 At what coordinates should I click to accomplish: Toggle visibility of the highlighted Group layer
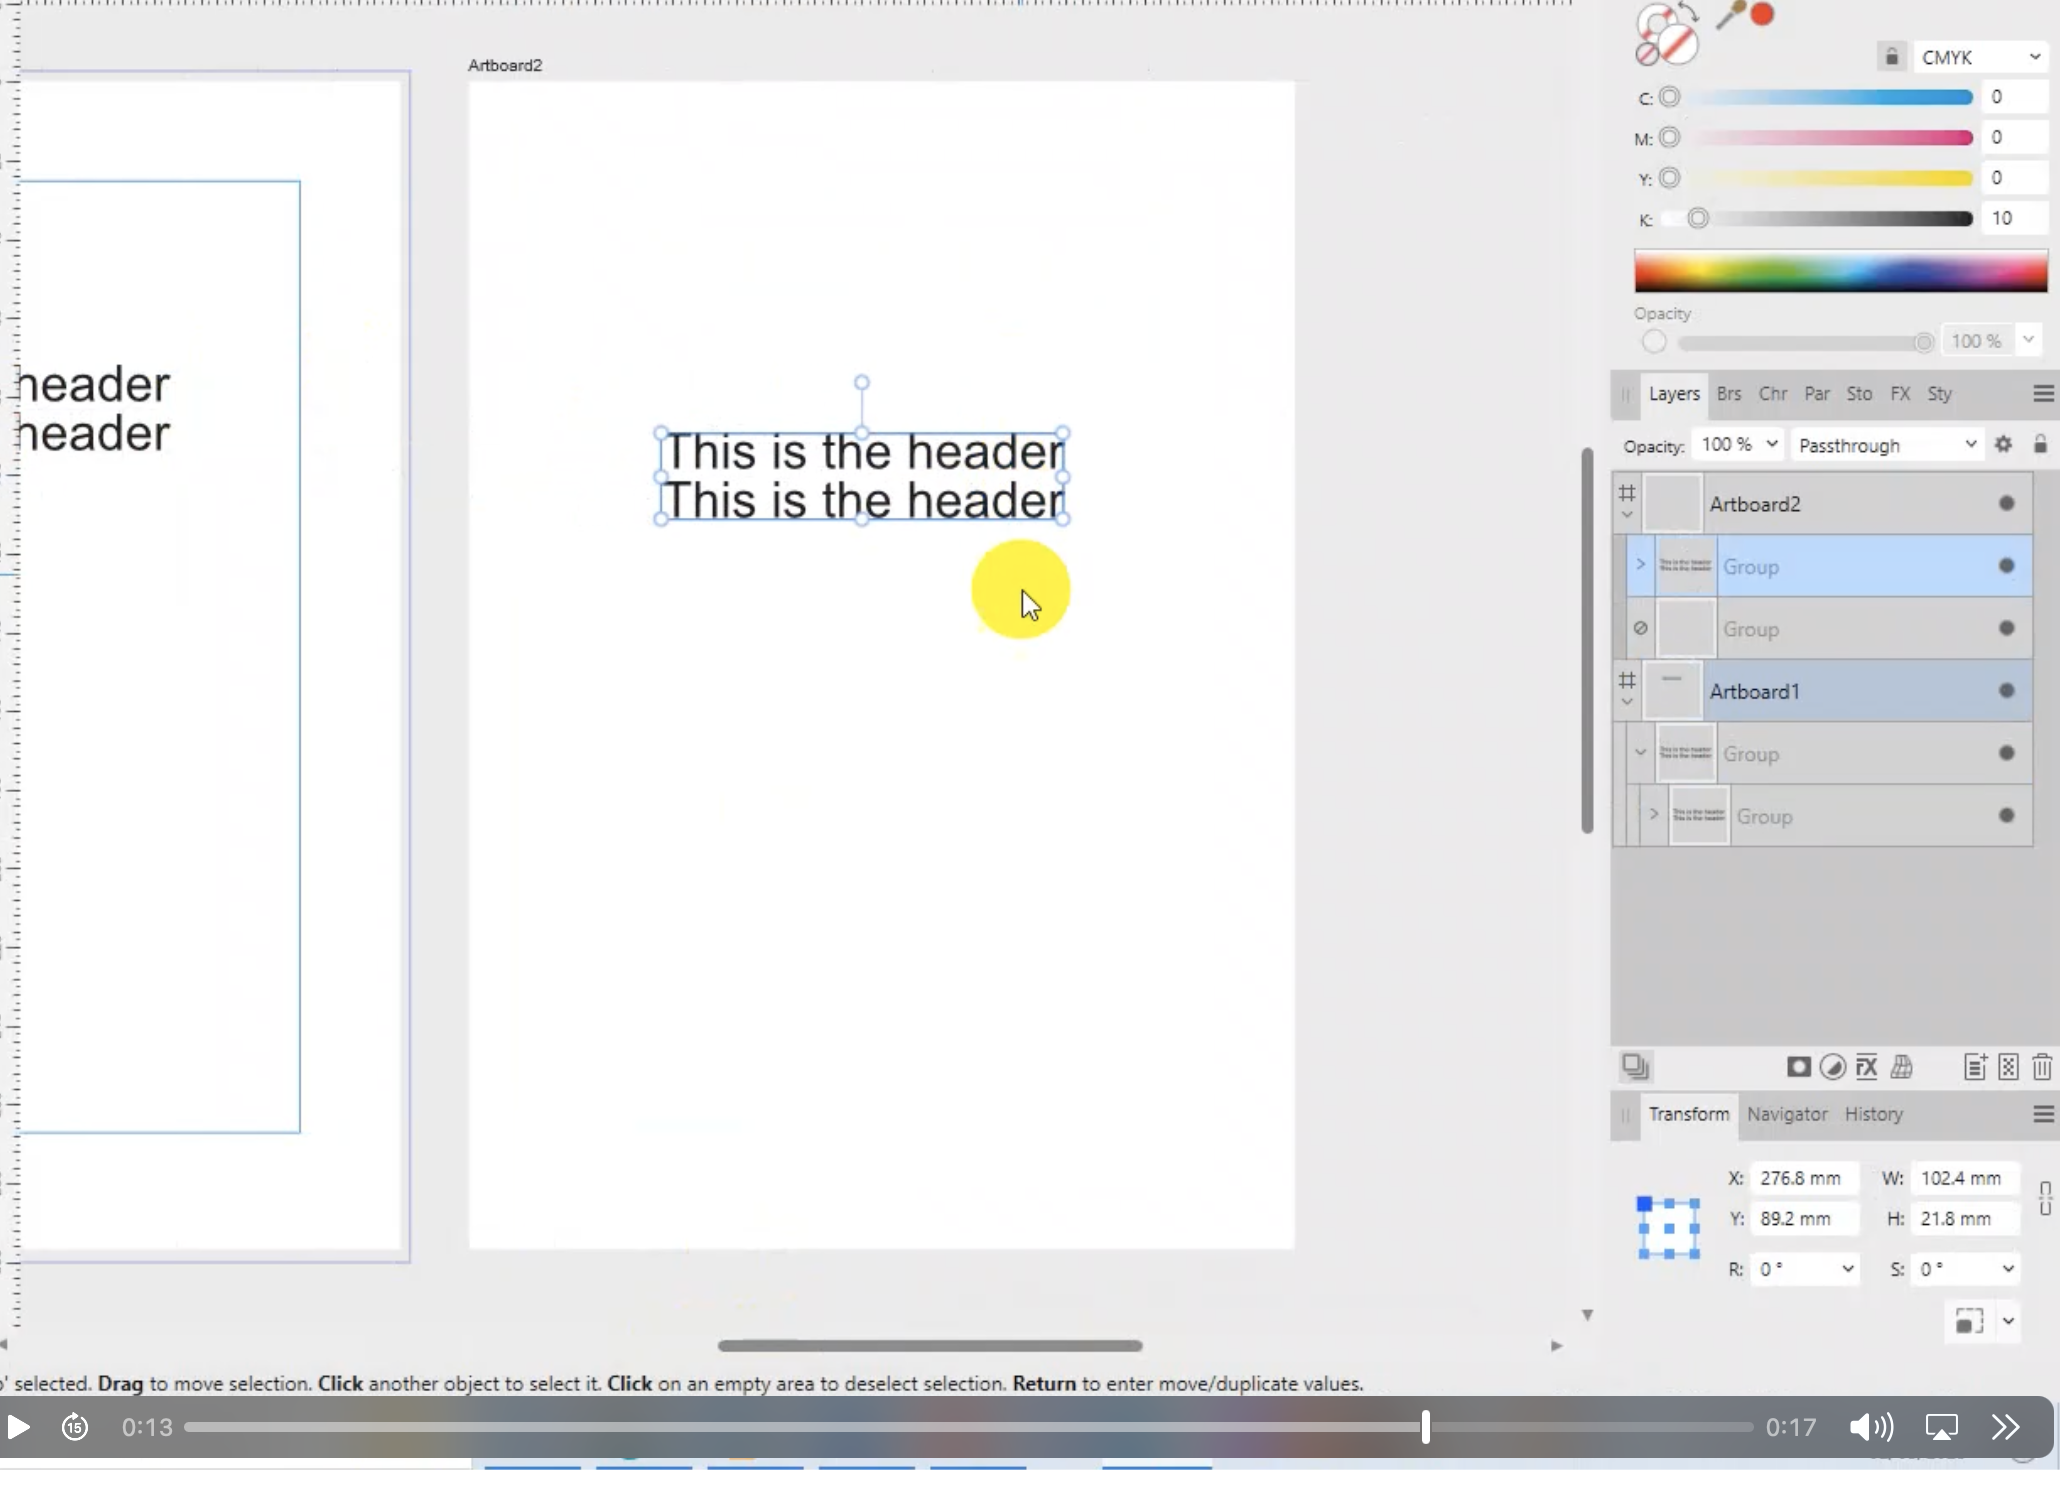2006,566
